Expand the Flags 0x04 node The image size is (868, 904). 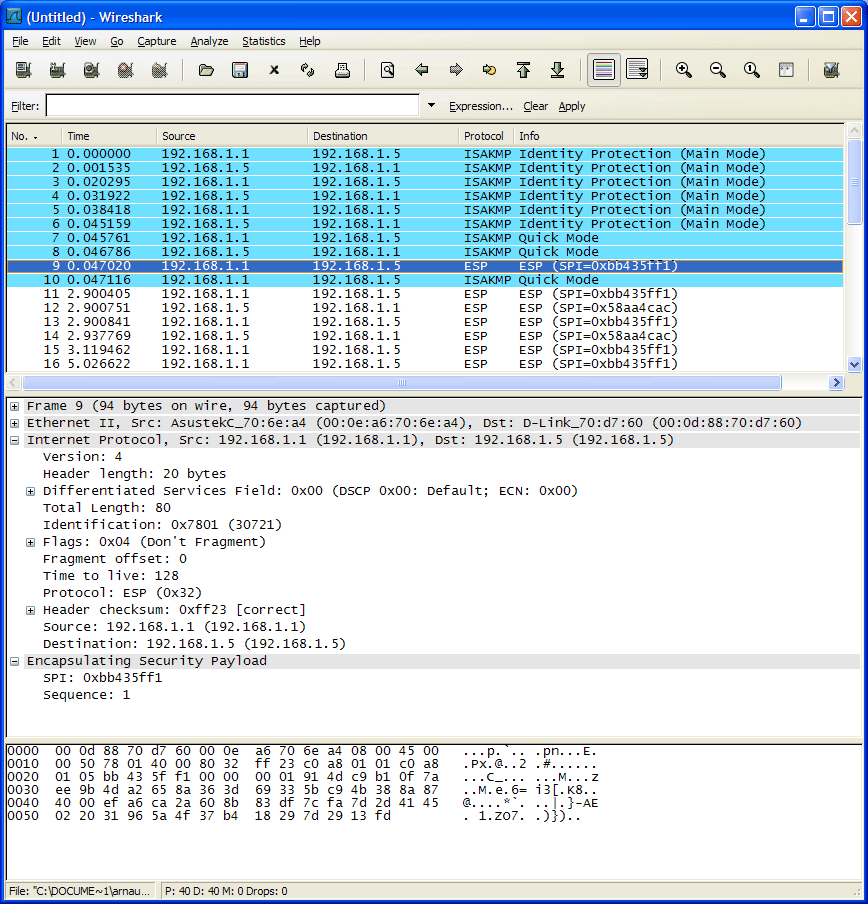point(31,543)
